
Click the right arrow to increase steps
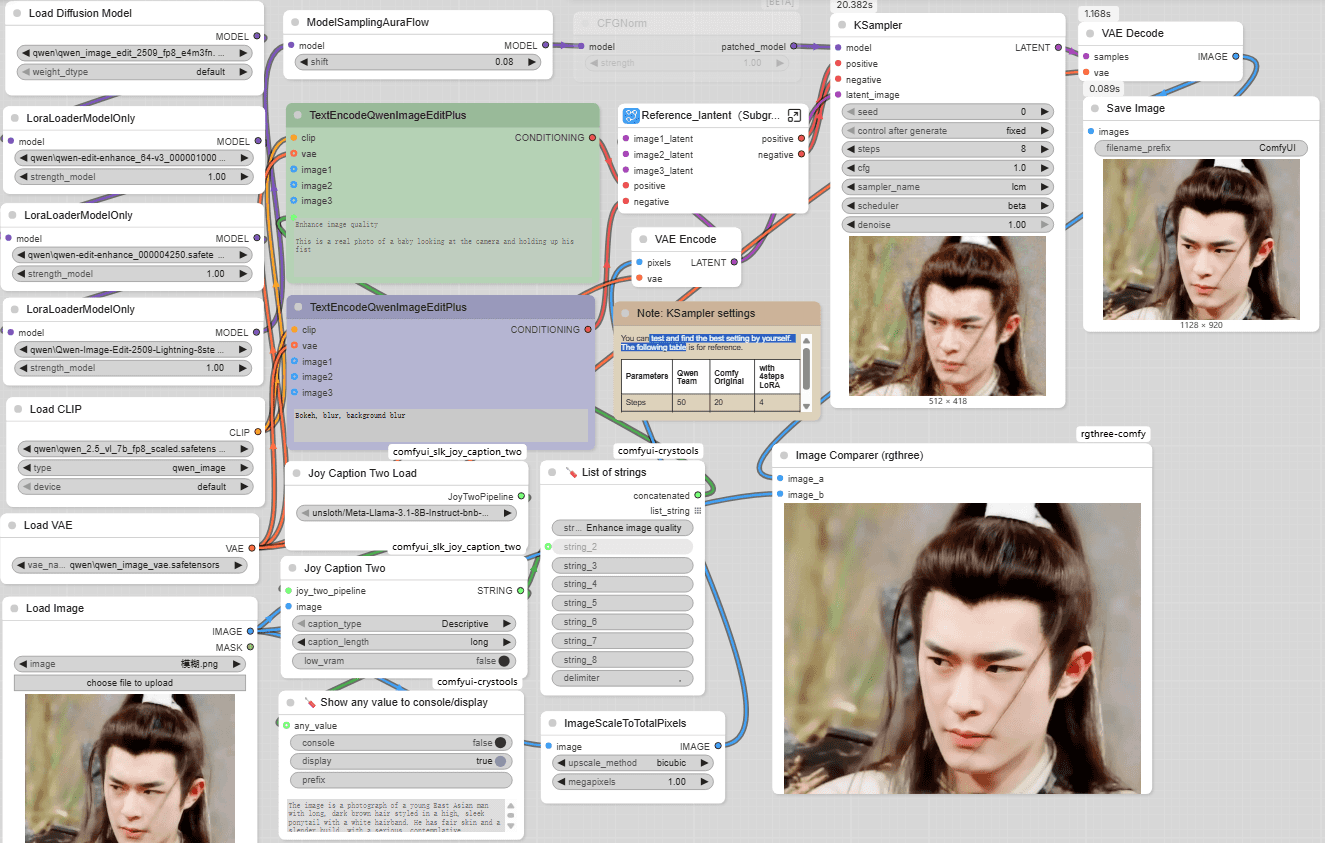point(1045,149)
